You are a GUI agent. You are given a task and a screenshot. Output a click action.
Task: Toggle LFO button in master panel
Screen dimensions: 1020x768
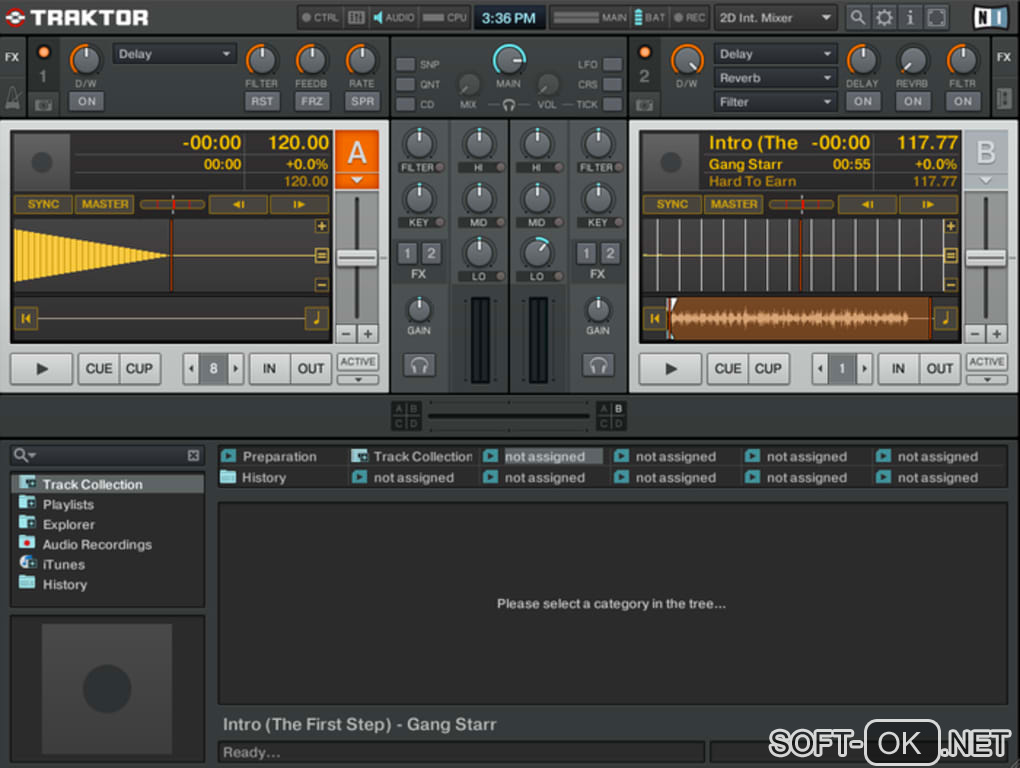point(612,64)
